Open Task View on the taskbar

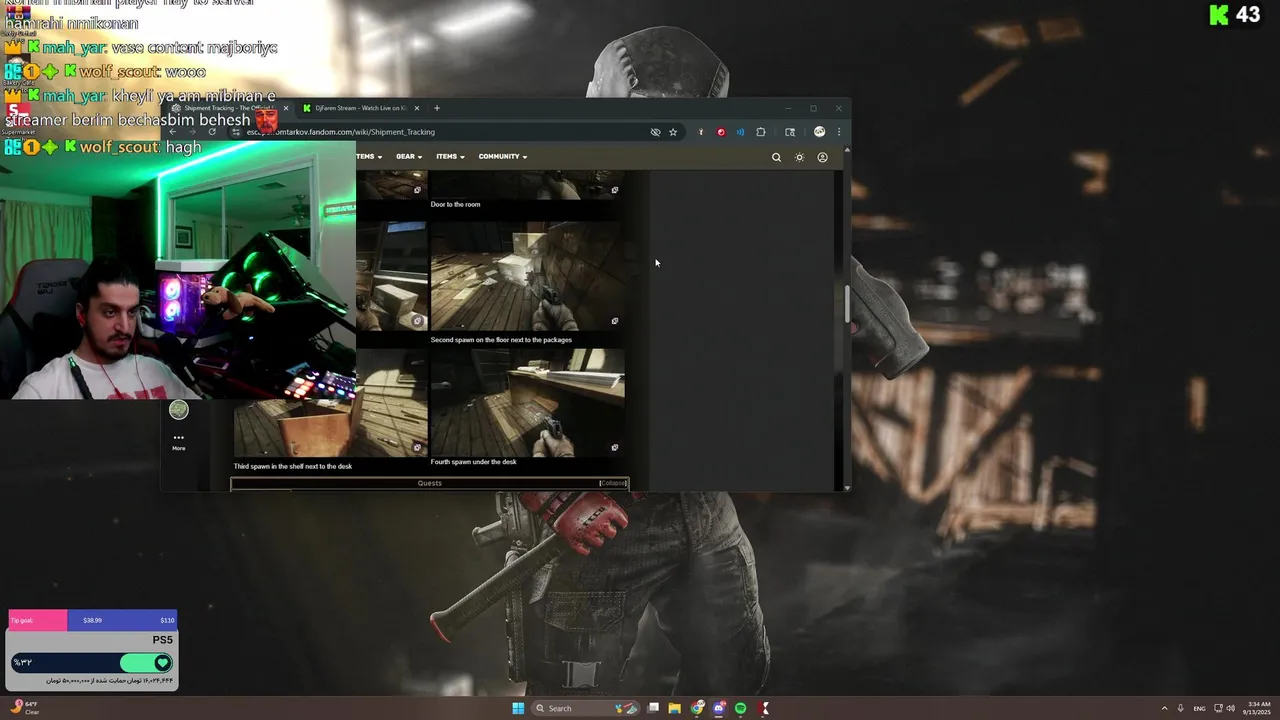click(653, 708)
